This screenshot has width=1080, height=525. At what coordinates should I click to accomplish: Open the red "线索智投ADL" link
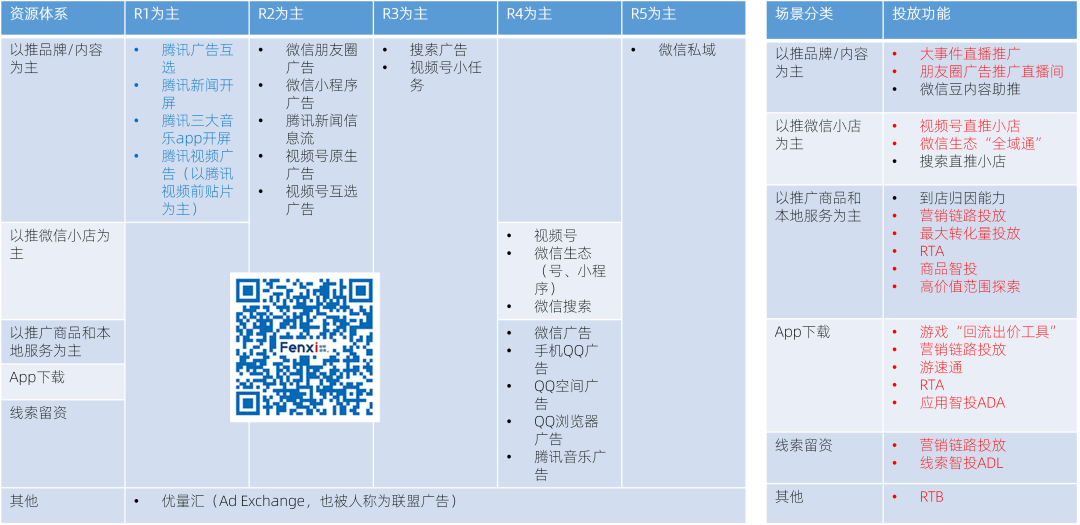pyautogui.click(x=960, y=463)
